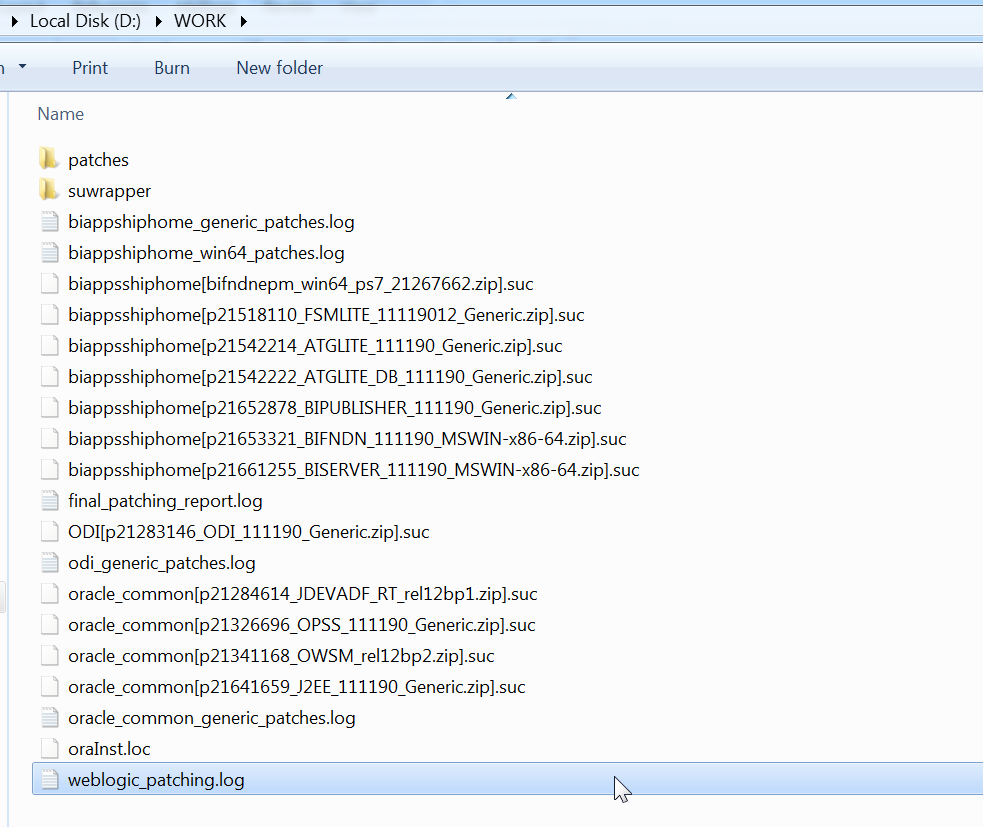The width and height of the screenshot is (983, 827).
Task: Select odi_generic_patches.log file icon
Action: pyautogui.click(x=50, y=562)
